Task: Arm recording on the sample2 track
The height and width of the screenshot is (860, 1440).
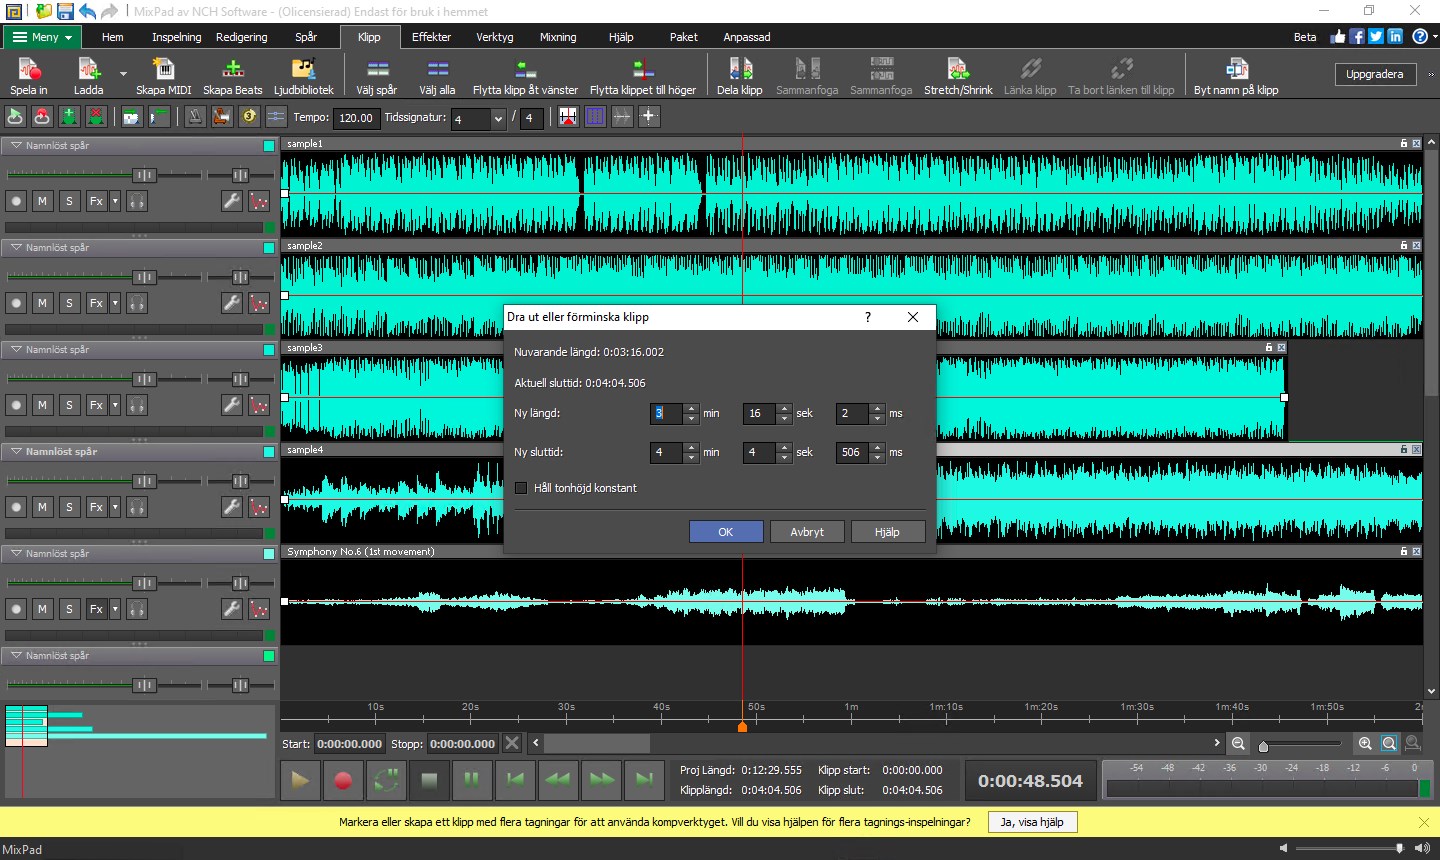Action: tap(16, 303)
